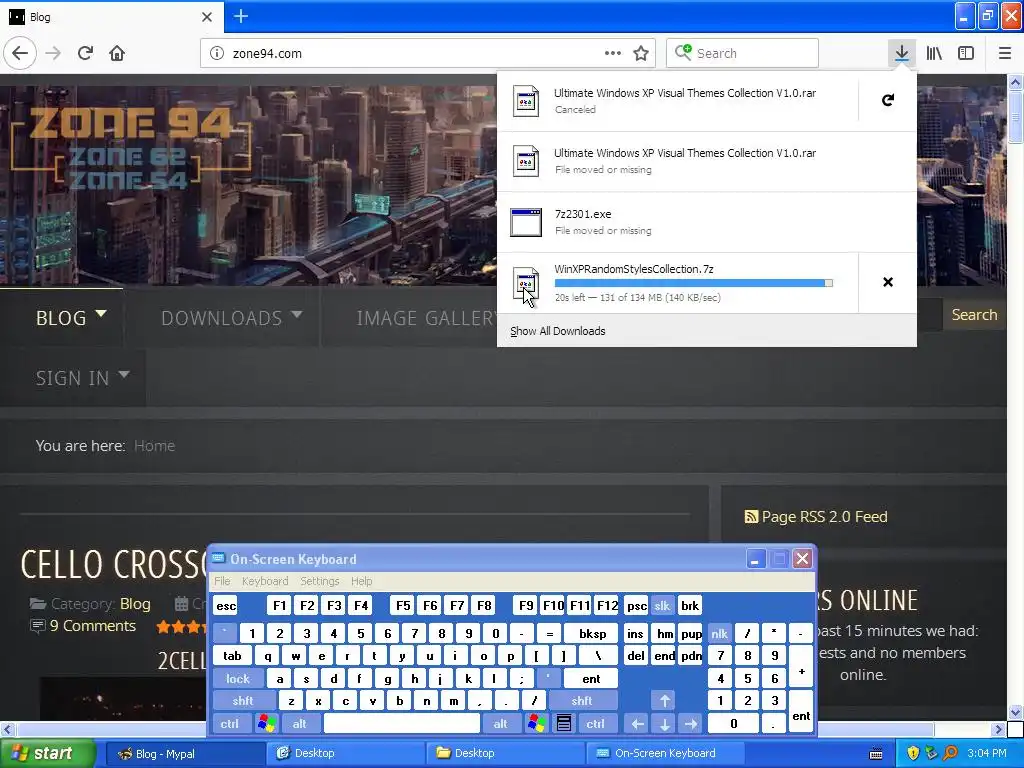Expand the DOWNLOADS navigation menu
1024x768 pixels.
(x=232, y=318)
